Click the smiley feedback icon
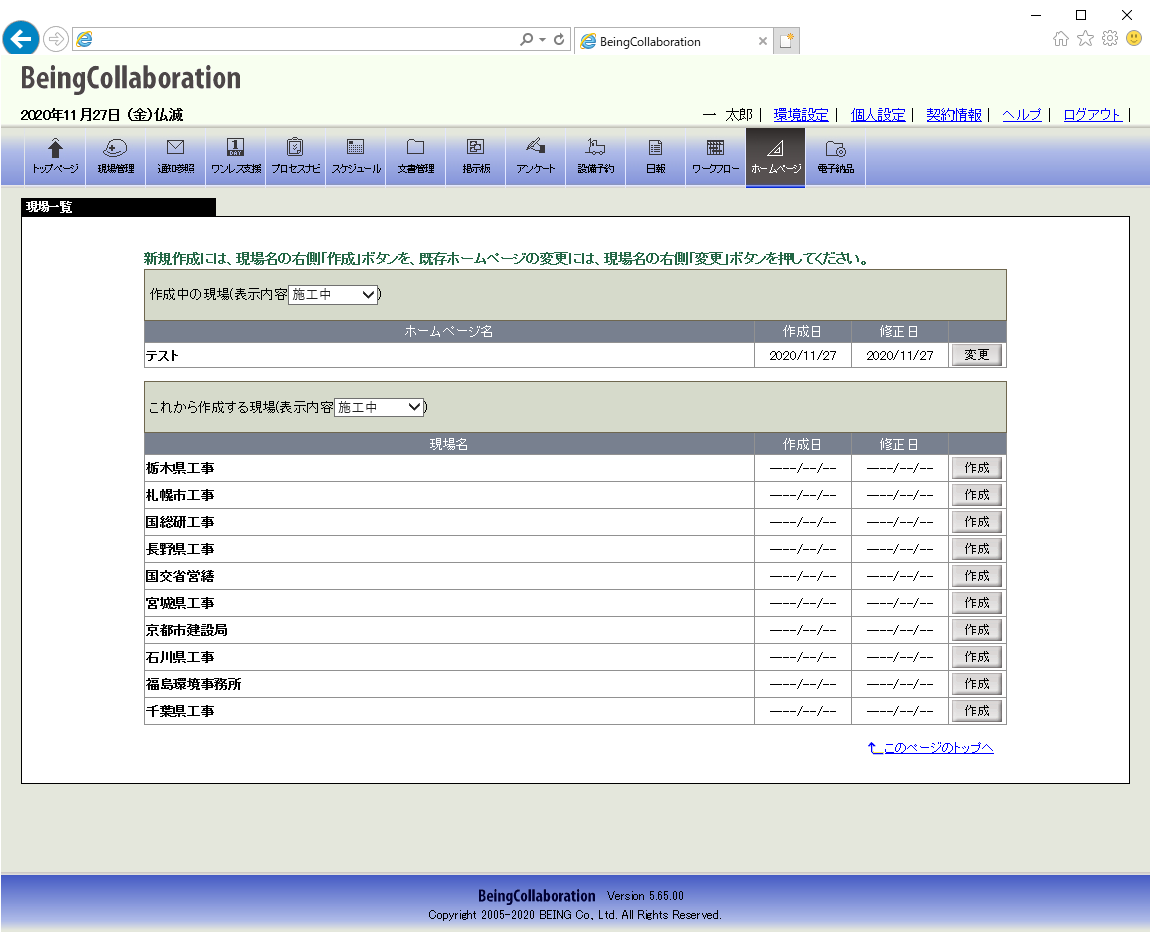 (1134, 38)
